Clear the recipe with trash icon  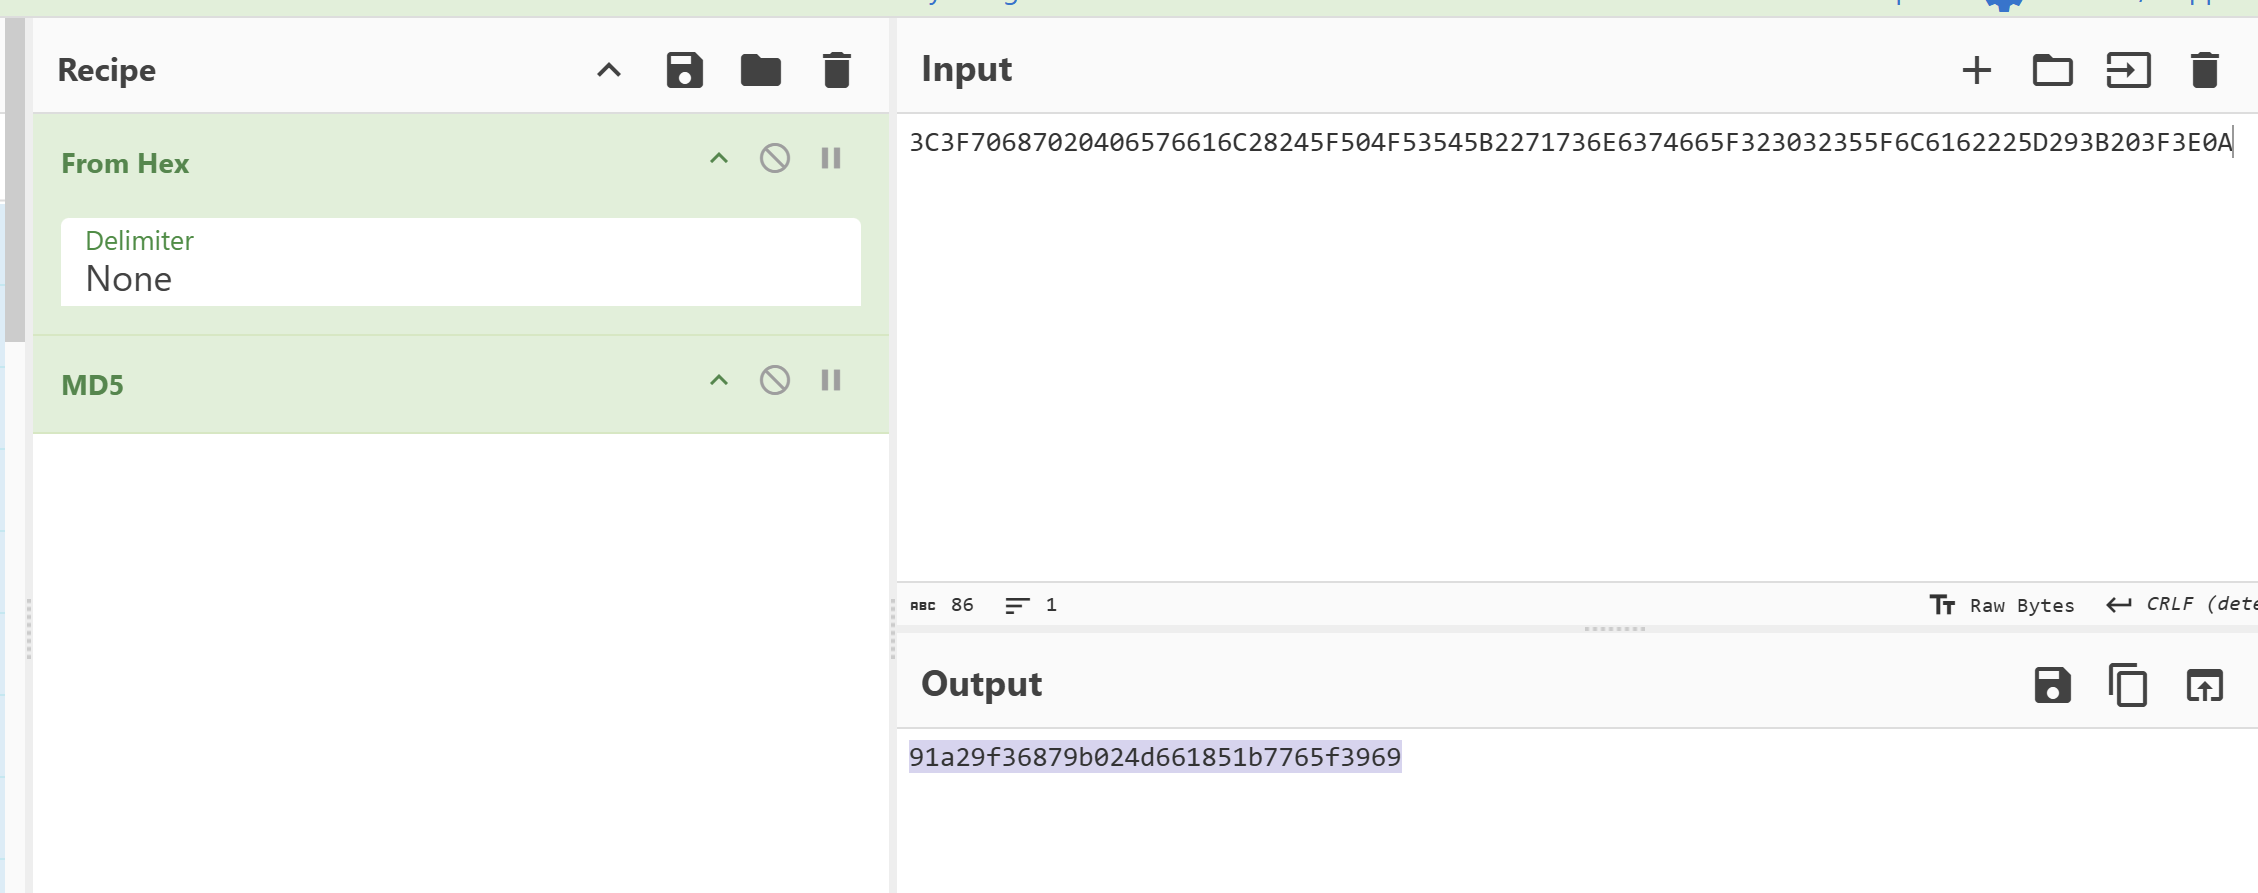(x=836, y=71)
